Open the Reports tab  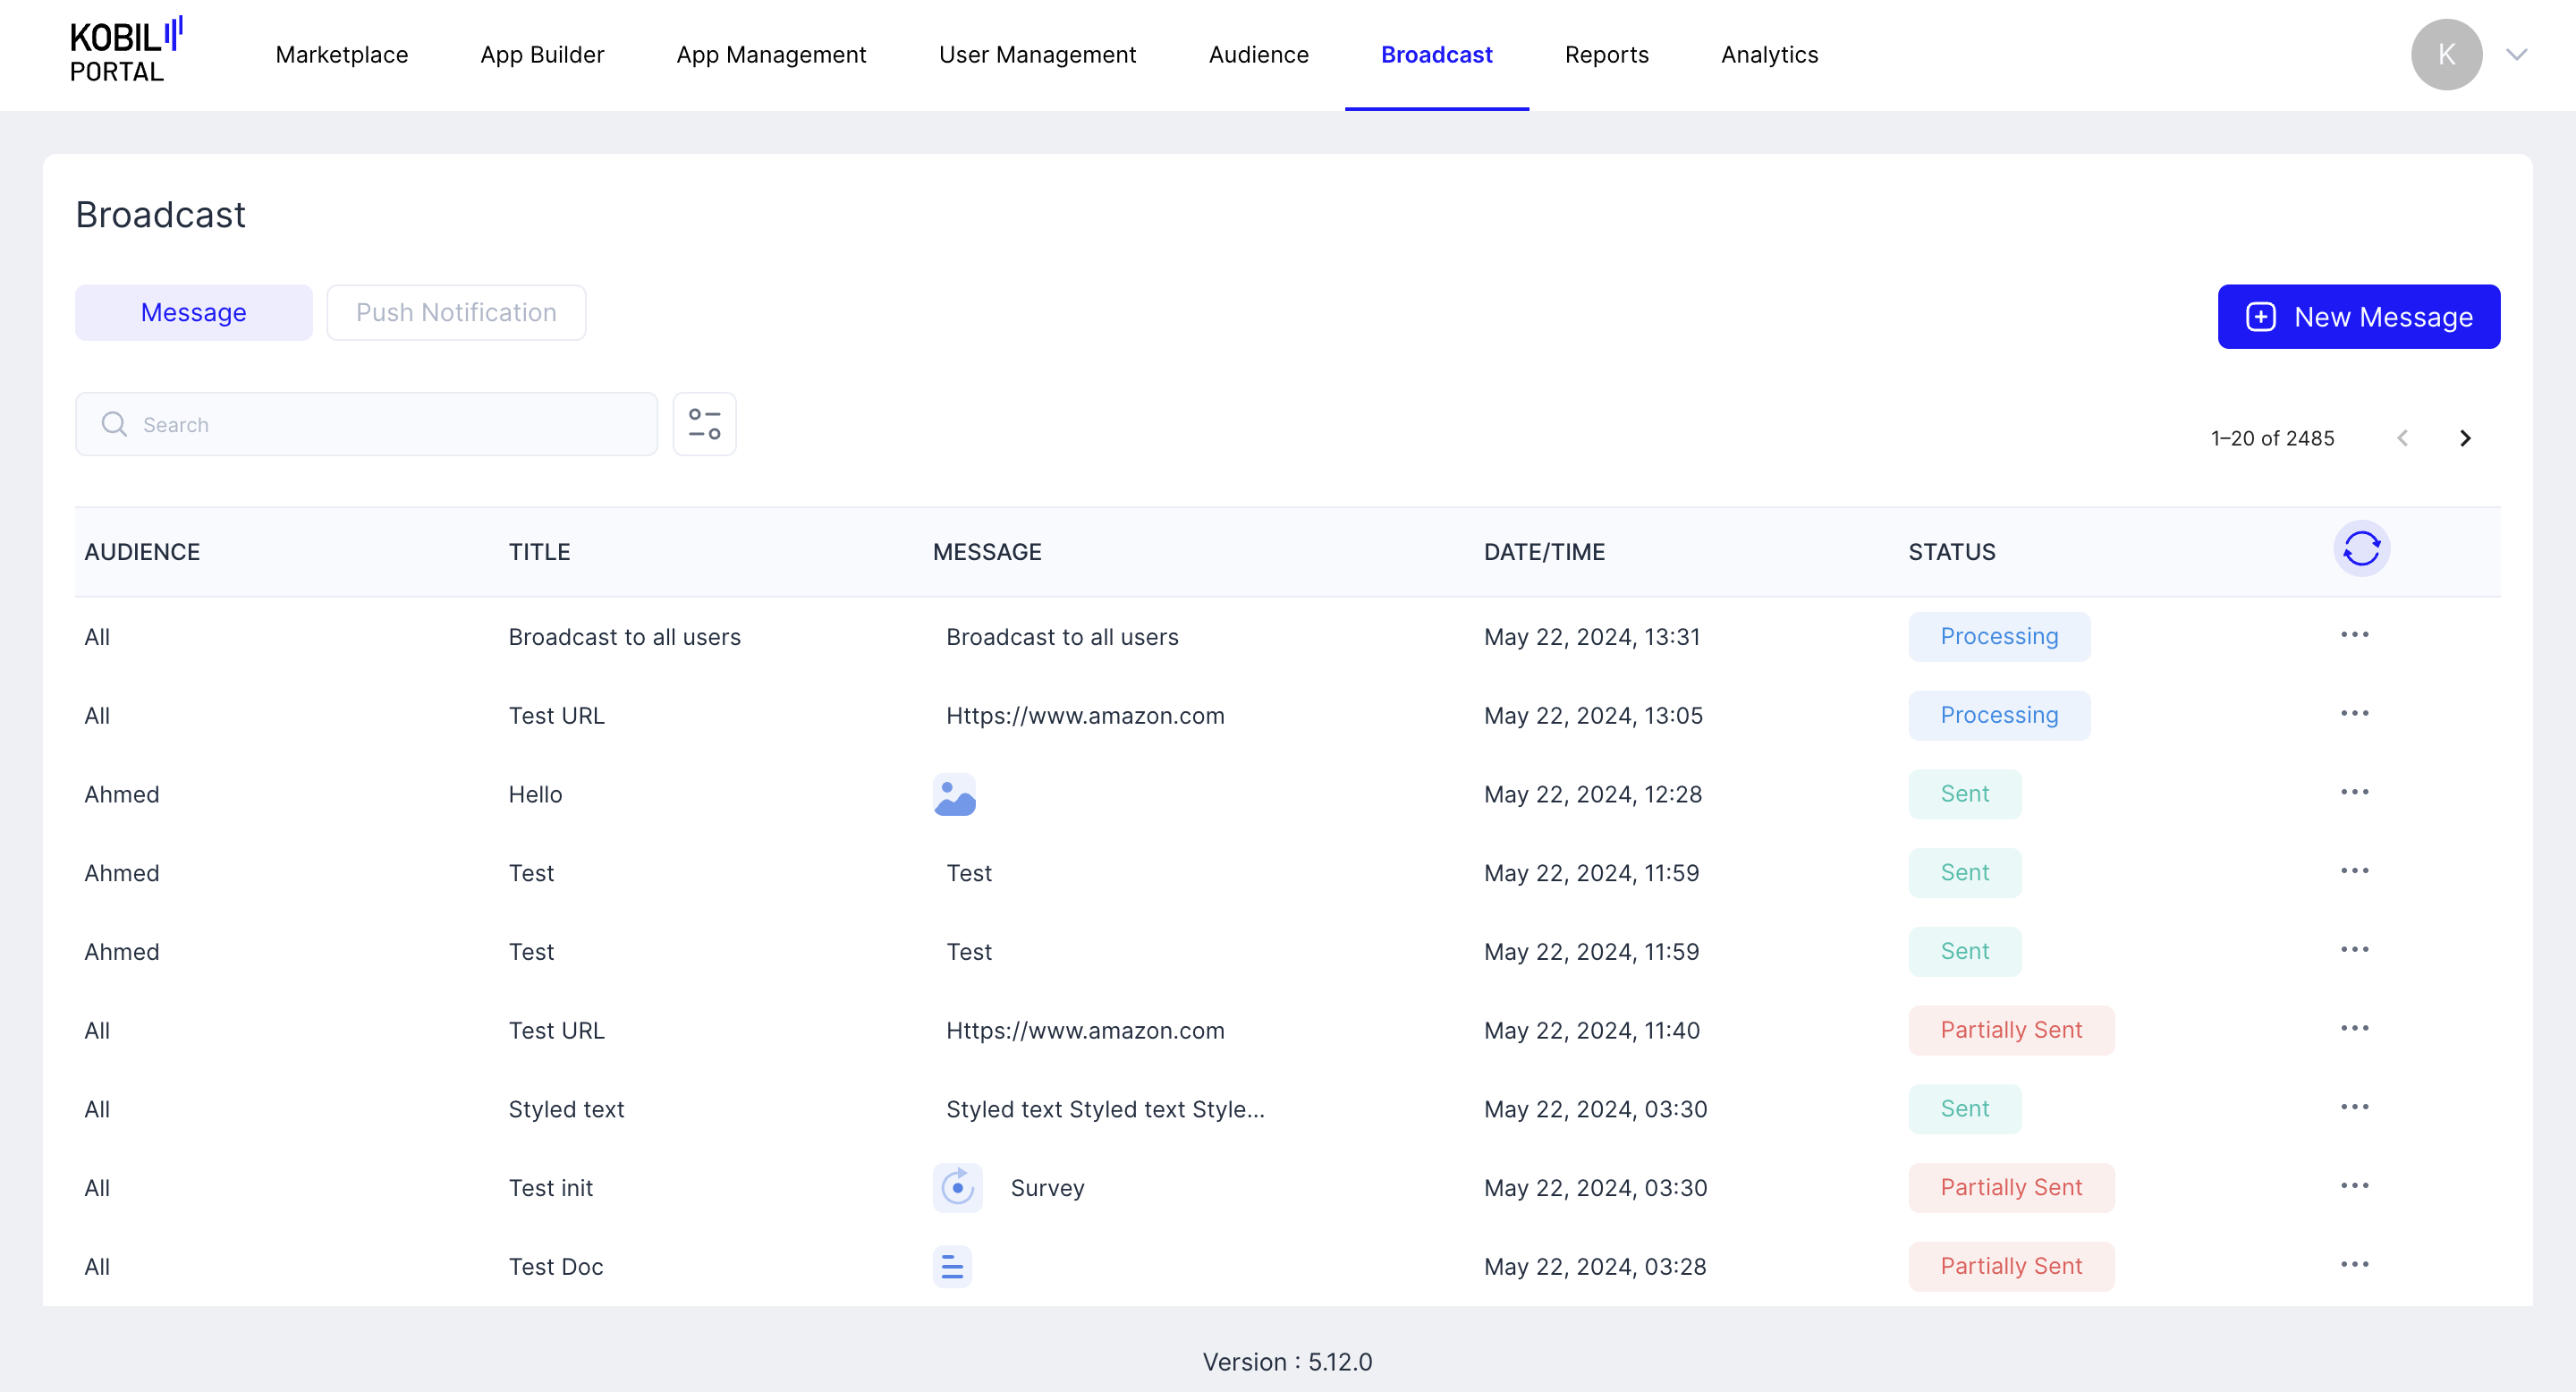[1606, 55]
